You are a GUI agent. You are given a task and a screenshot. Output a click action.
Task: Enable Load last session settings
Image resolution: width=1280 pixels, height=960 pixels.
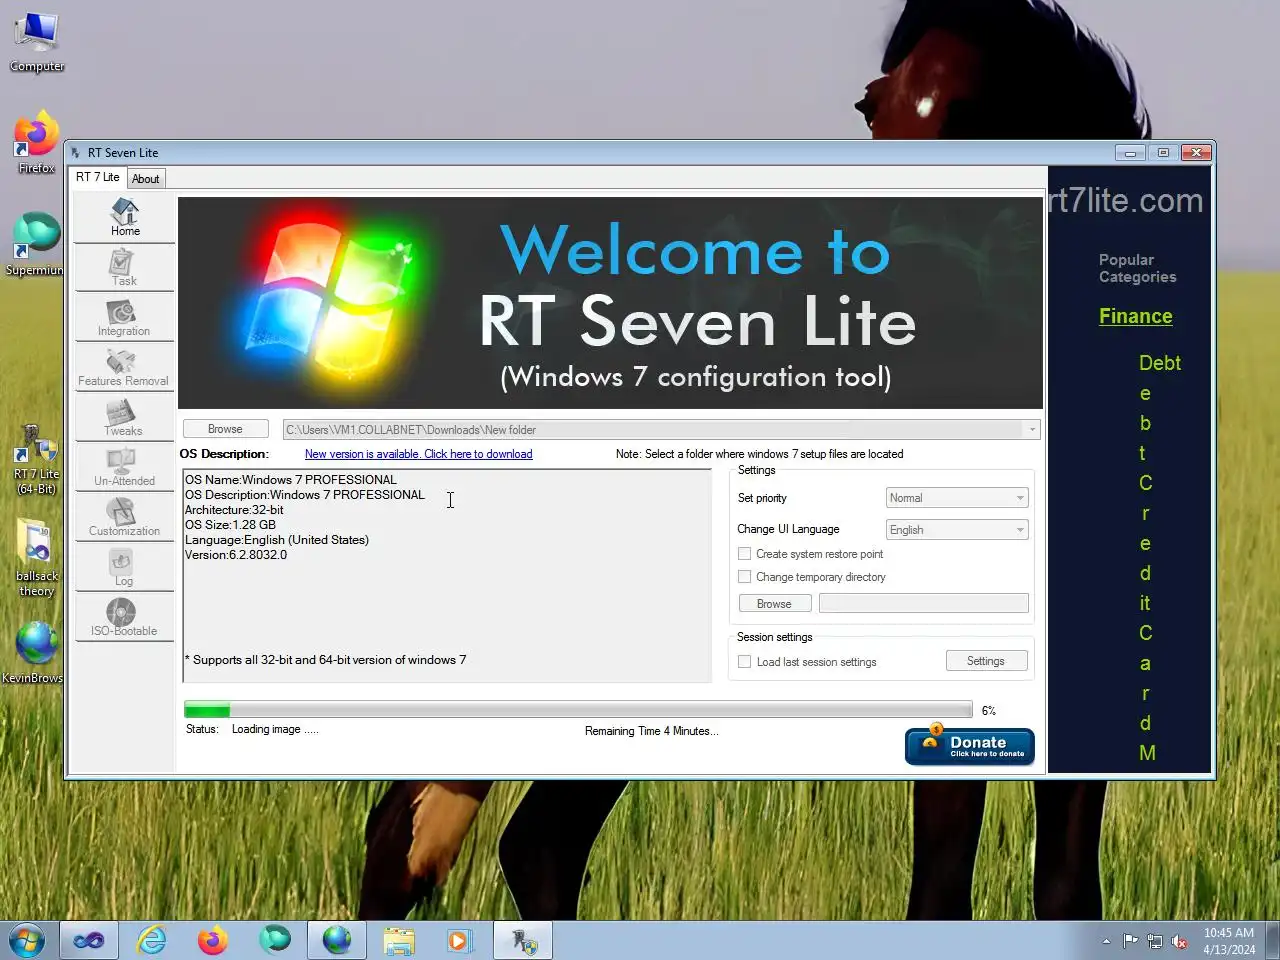tap(744, 662)
